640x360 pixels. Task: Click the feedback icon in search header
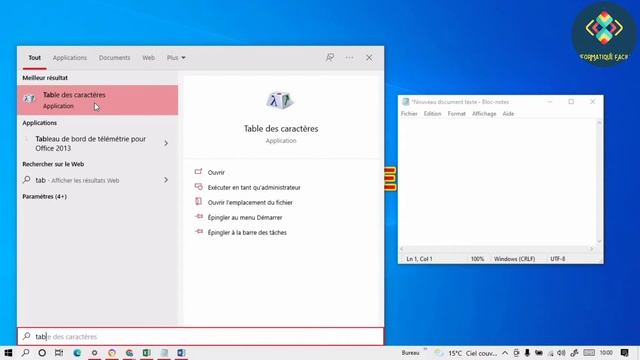pos(330,58)
